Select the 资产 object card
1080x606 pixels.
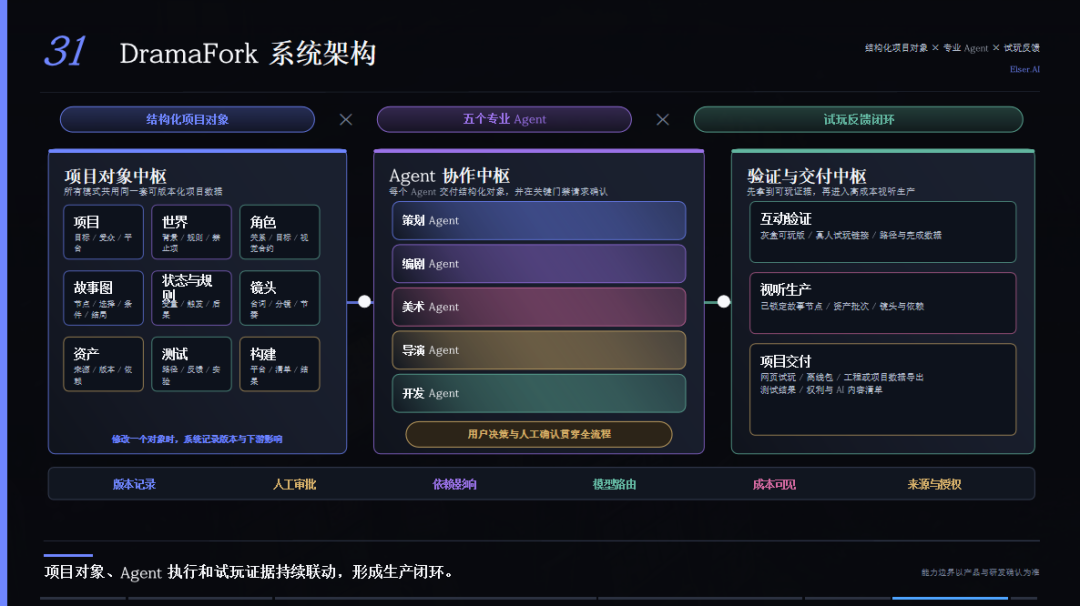pyautogui.click(x=103, y=364)
